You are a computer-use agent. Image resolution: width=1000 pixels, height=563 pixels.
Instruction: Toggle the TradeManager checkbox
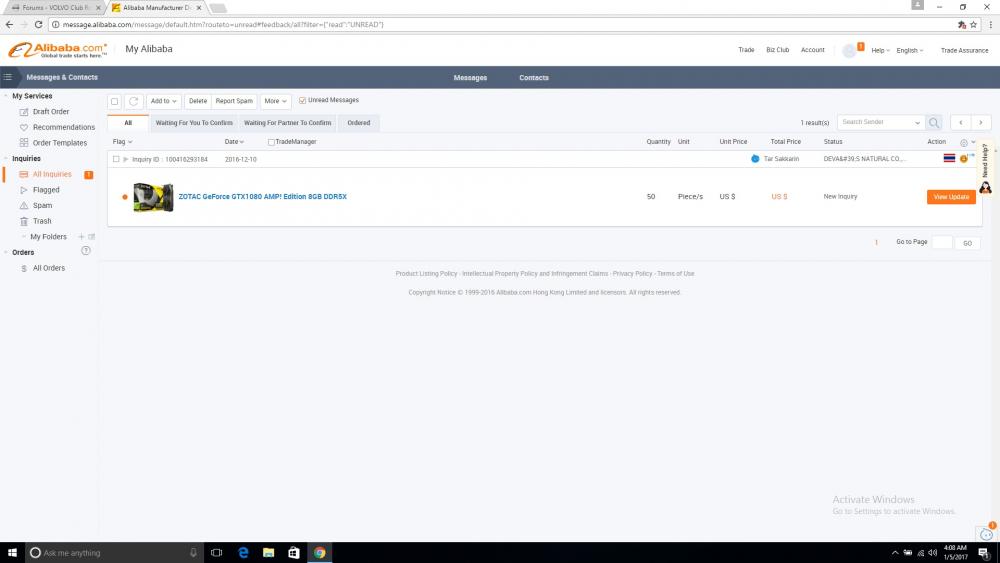click(x=271, y=142)
